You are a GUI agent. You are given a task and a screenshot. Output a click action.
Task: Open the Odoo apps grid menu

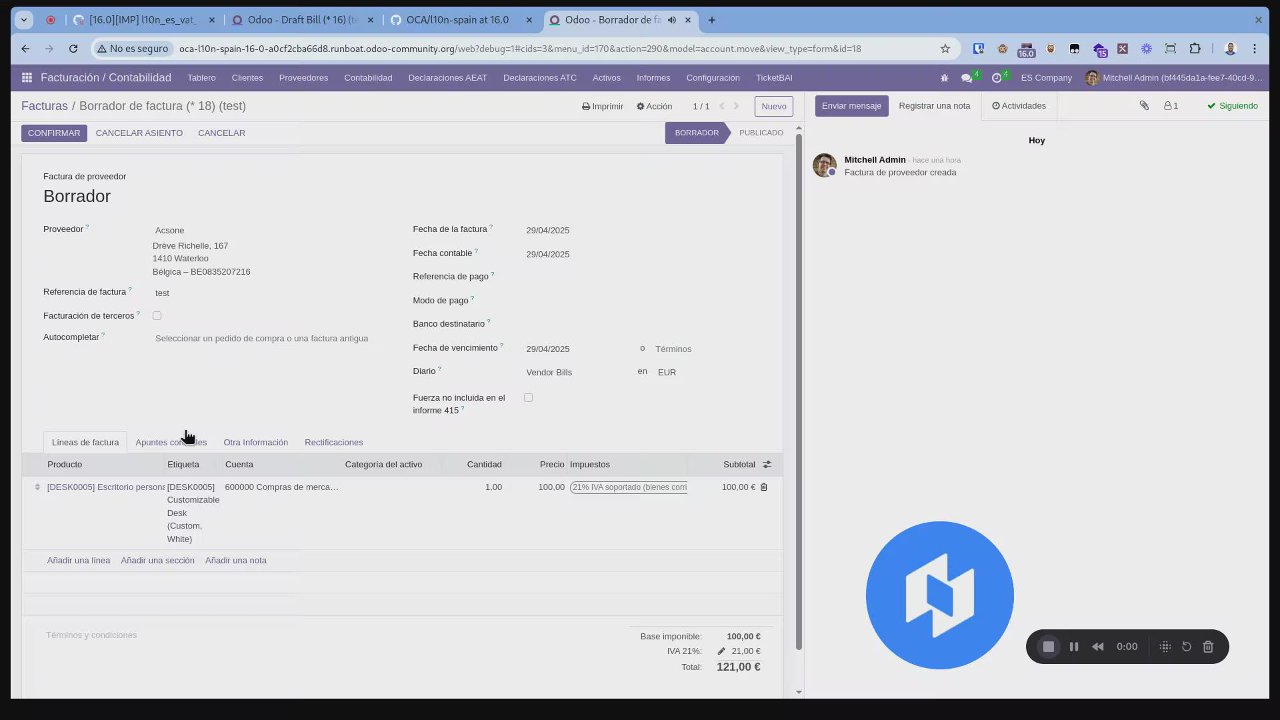point(27,77)
